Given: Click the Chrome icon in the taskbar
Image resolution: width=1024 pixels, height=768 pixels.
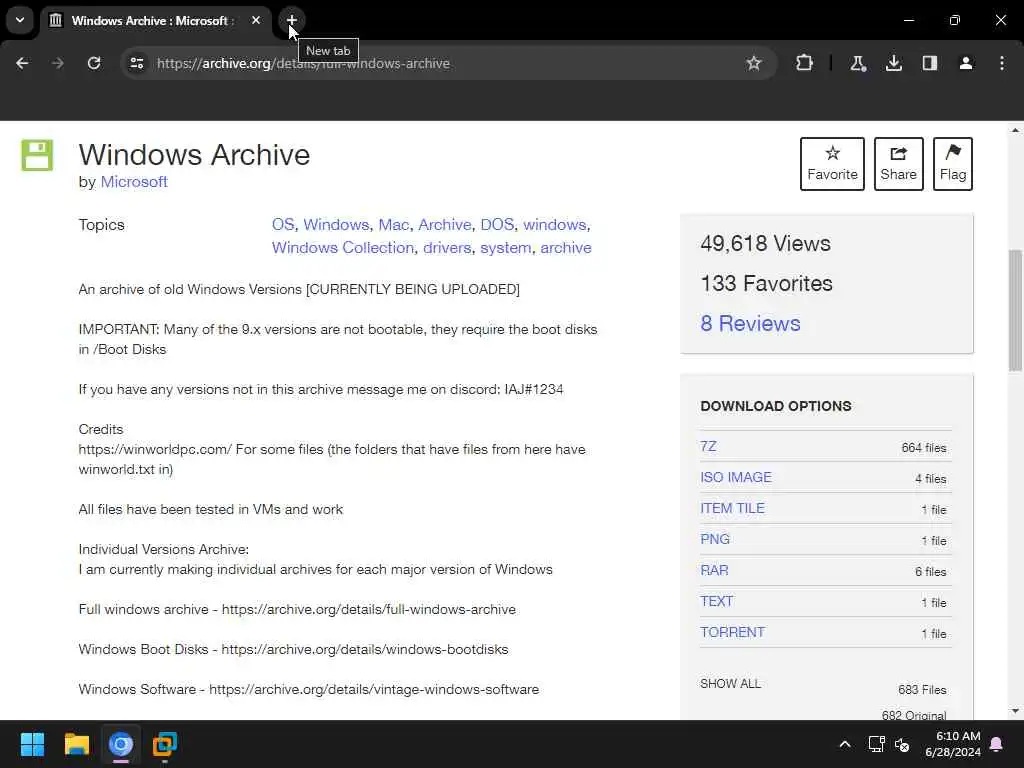Looking at the screenshot, I should [x=121, y=744].
